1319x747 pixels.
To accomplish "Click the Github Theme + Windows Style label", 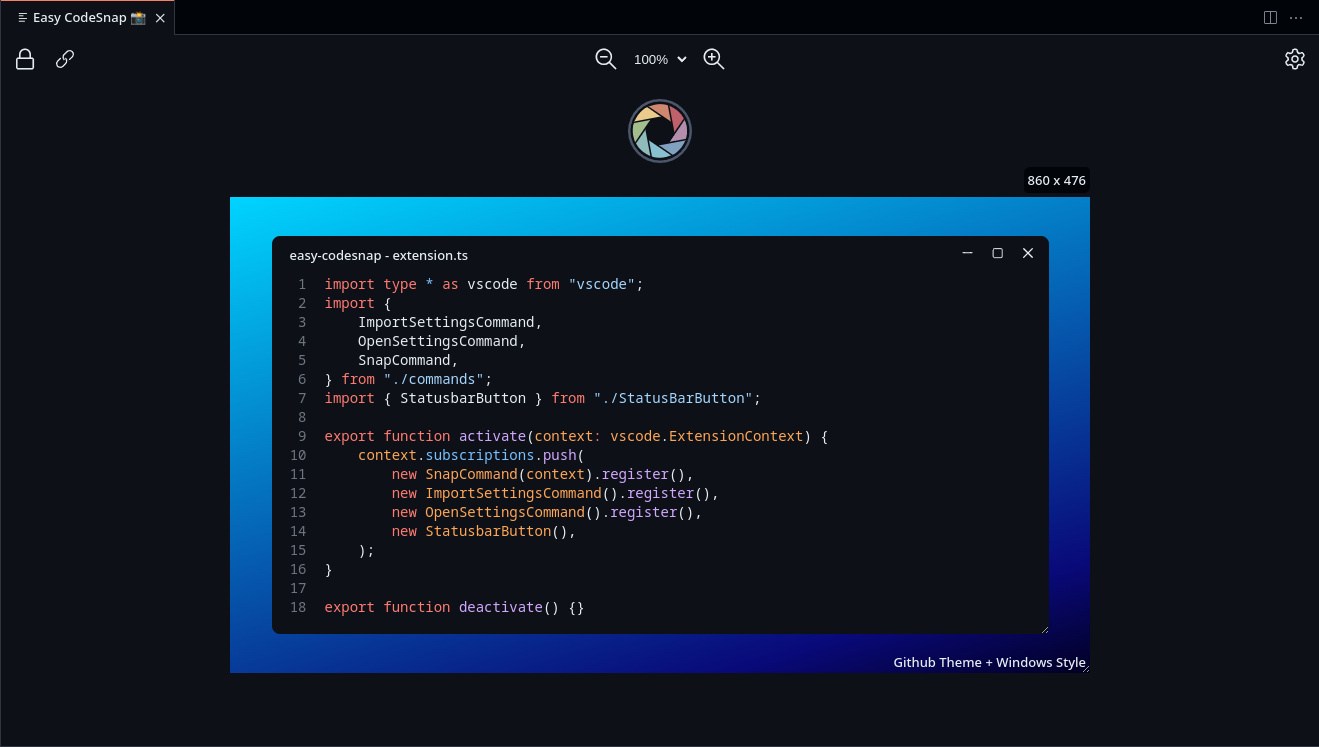I will (x=988, y=662).
